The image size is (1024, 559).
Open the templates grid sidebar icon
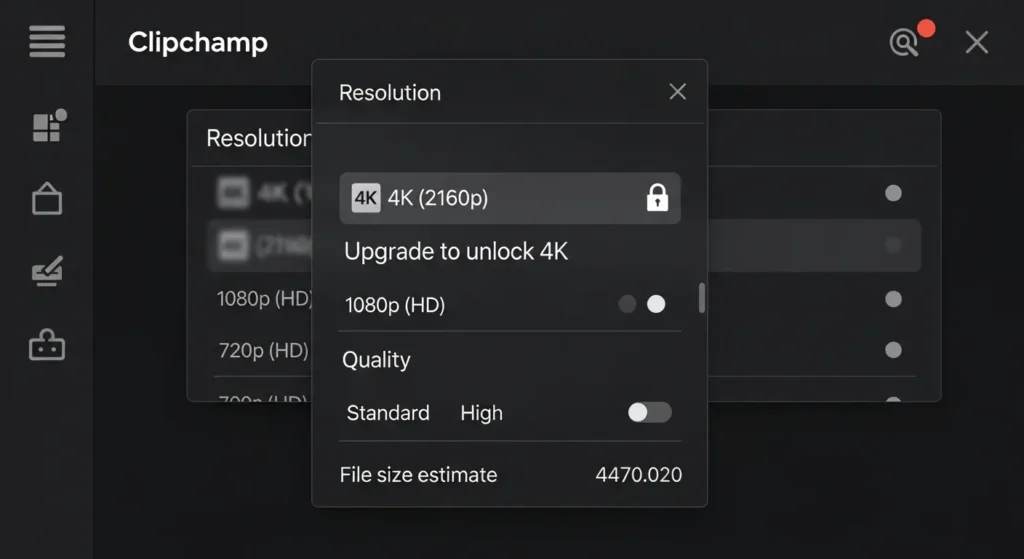[x=48, y=126]
